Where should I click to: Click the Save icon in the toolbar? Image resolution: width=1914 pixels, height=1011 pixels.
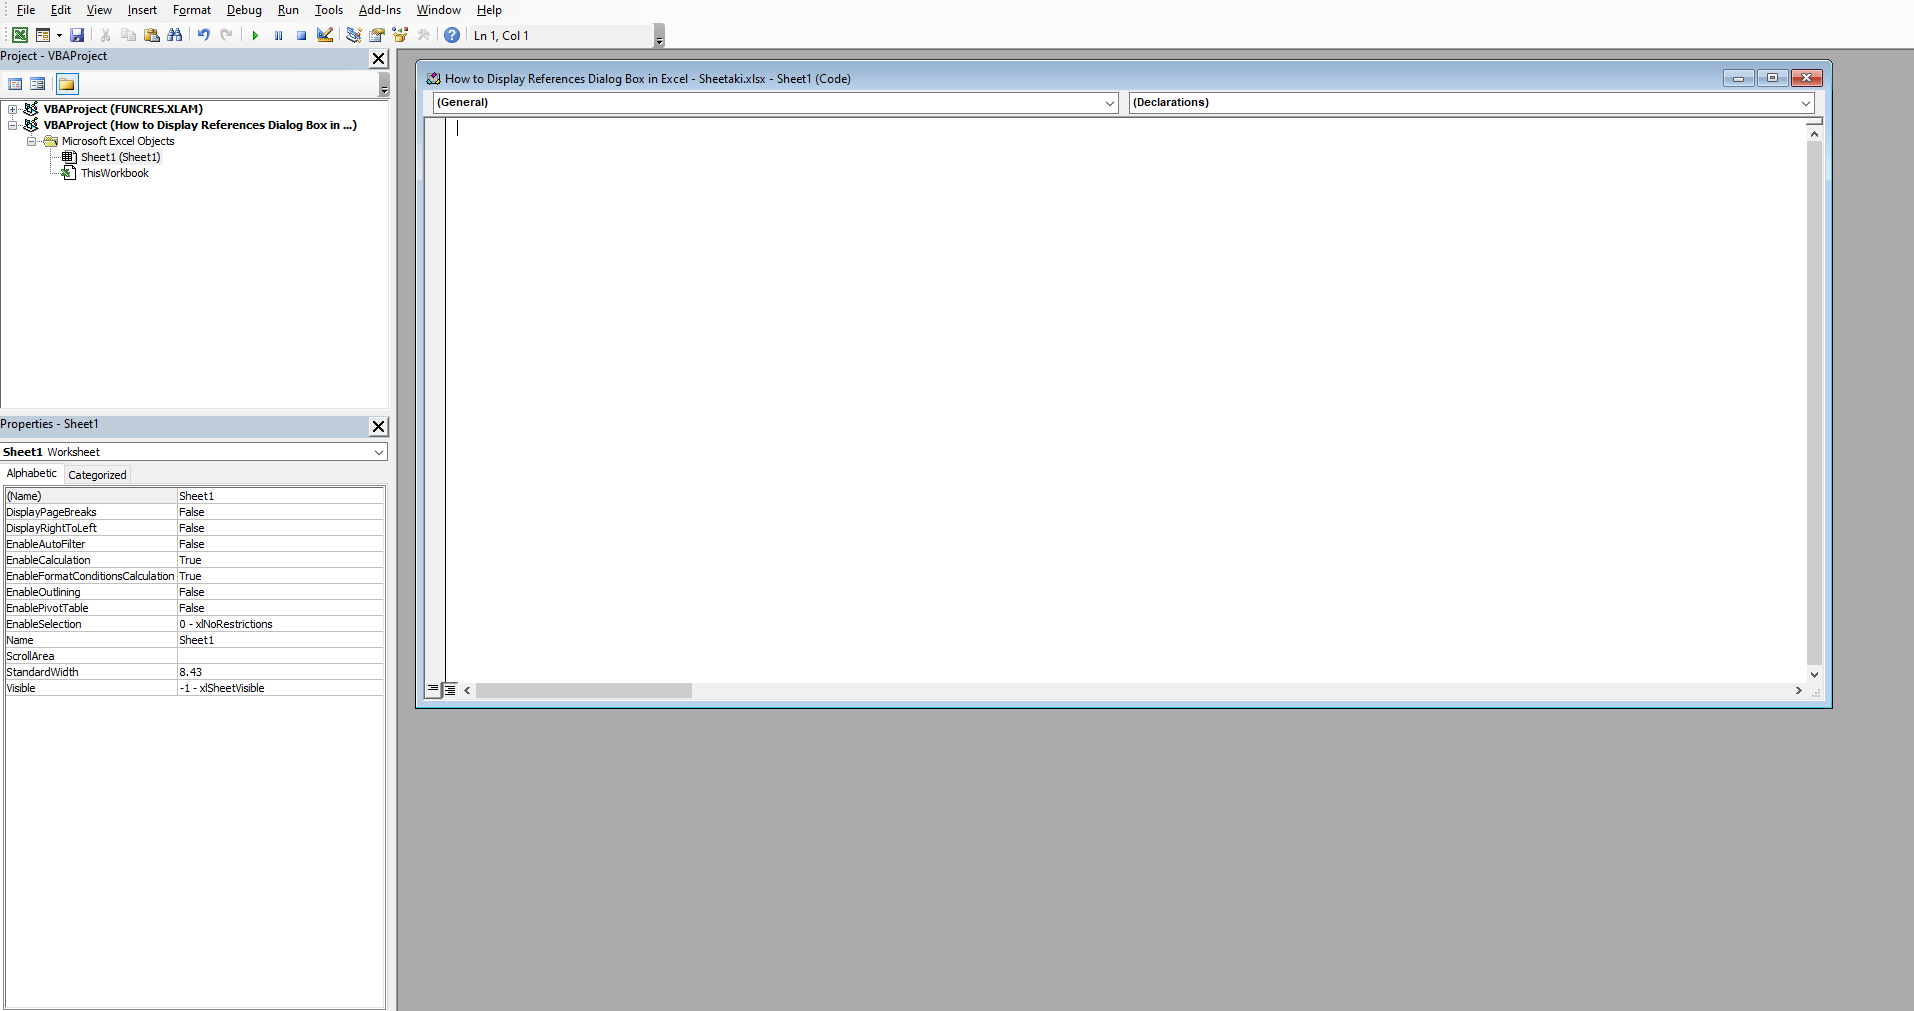point(77,35)
